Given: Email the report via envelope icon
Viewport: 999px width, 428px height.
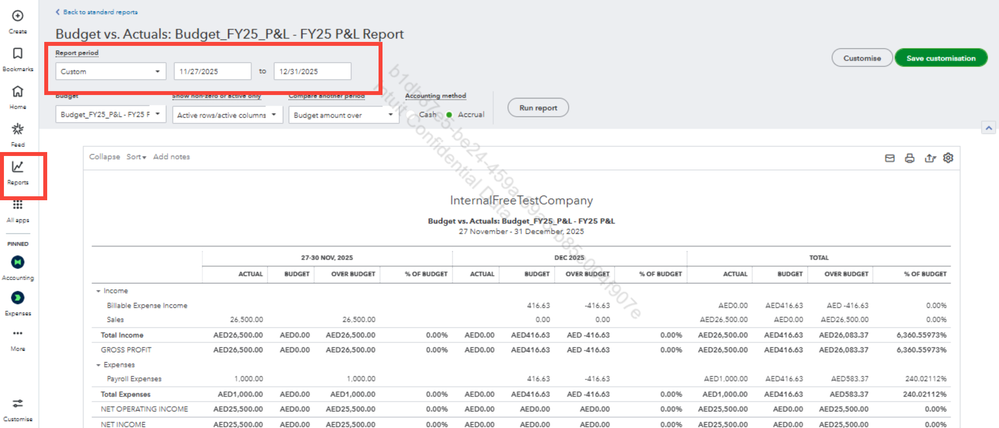Looking at the screenshot, I should [x=890, y=158].
